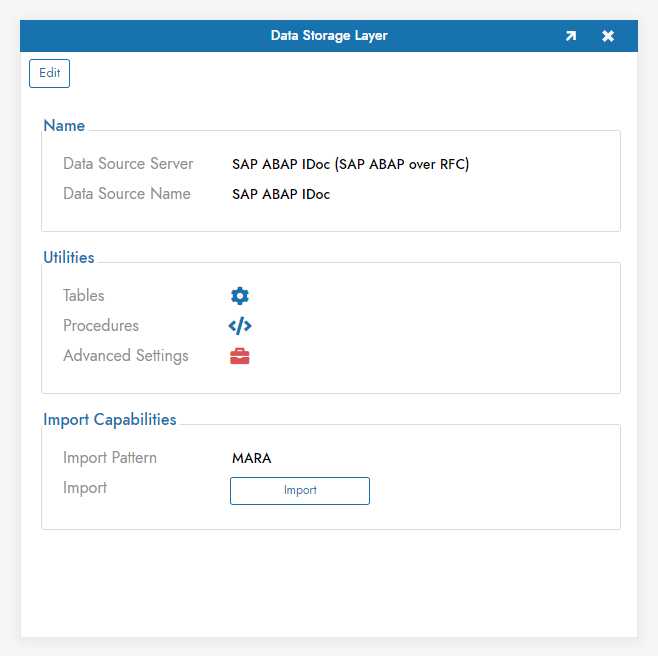Click the Import Capabilities section heading
658x656 pixels.
[110, 420]
